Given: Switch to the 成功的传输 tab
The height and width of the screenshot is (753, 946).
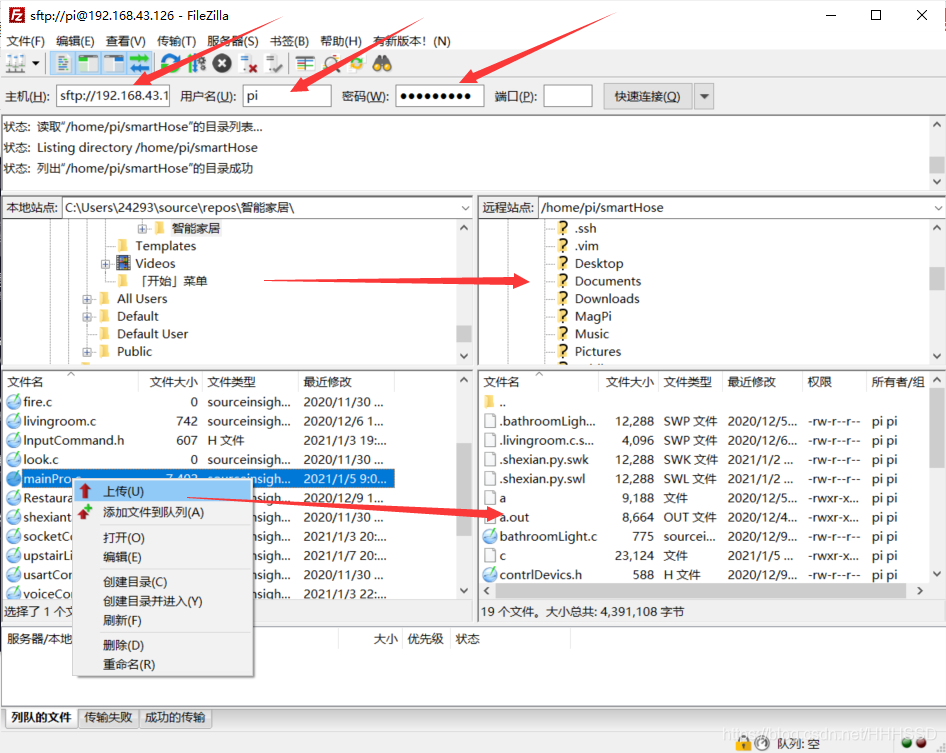Looking at the screenshot, I should (x=175, y=717).
